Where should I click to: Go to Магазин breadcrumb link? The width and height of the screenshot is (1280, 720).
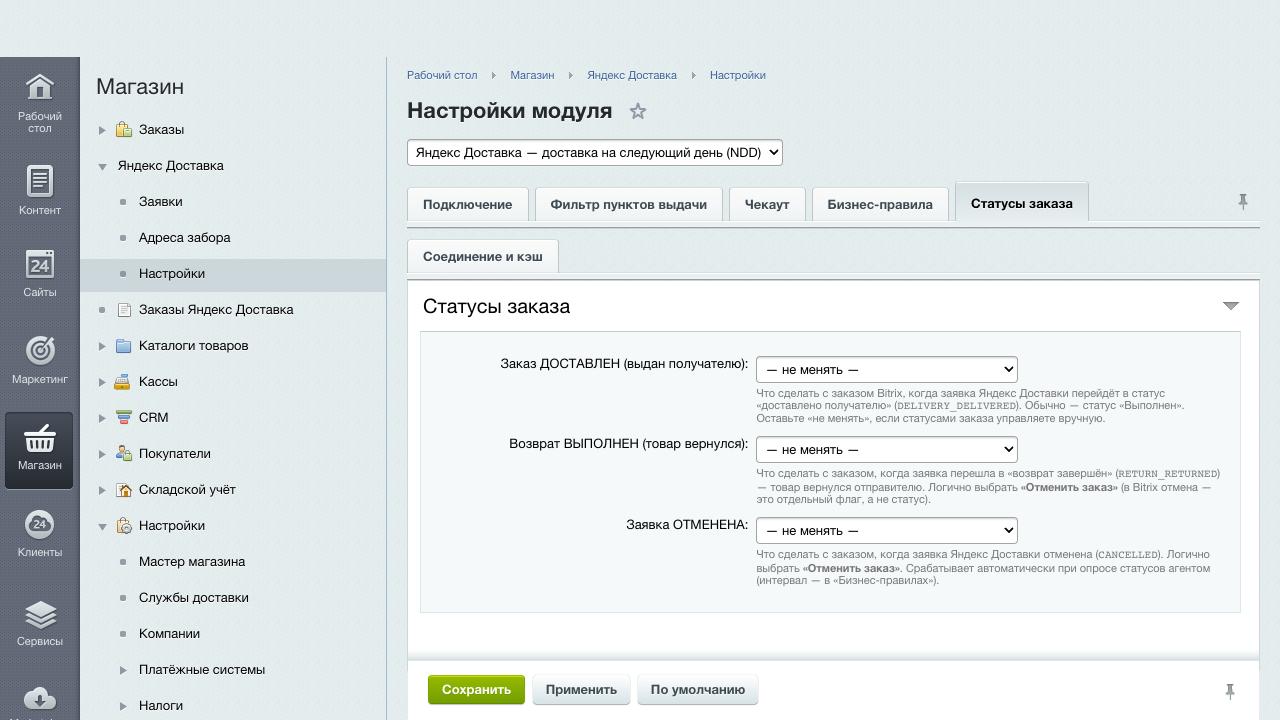click(532, 75)
